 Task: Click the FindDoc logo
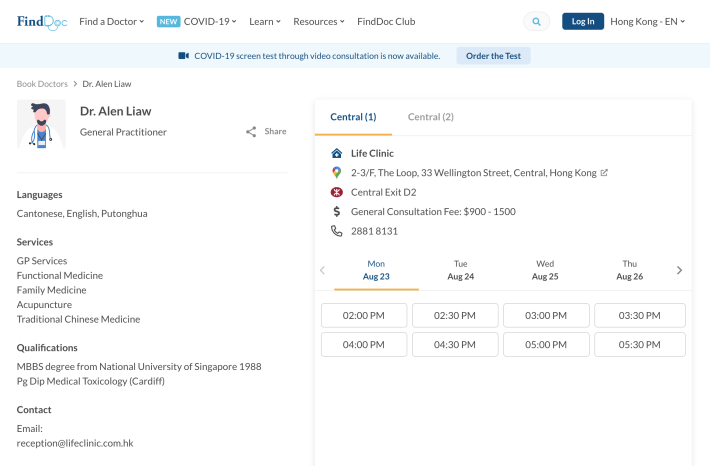[x=41, y=21]
